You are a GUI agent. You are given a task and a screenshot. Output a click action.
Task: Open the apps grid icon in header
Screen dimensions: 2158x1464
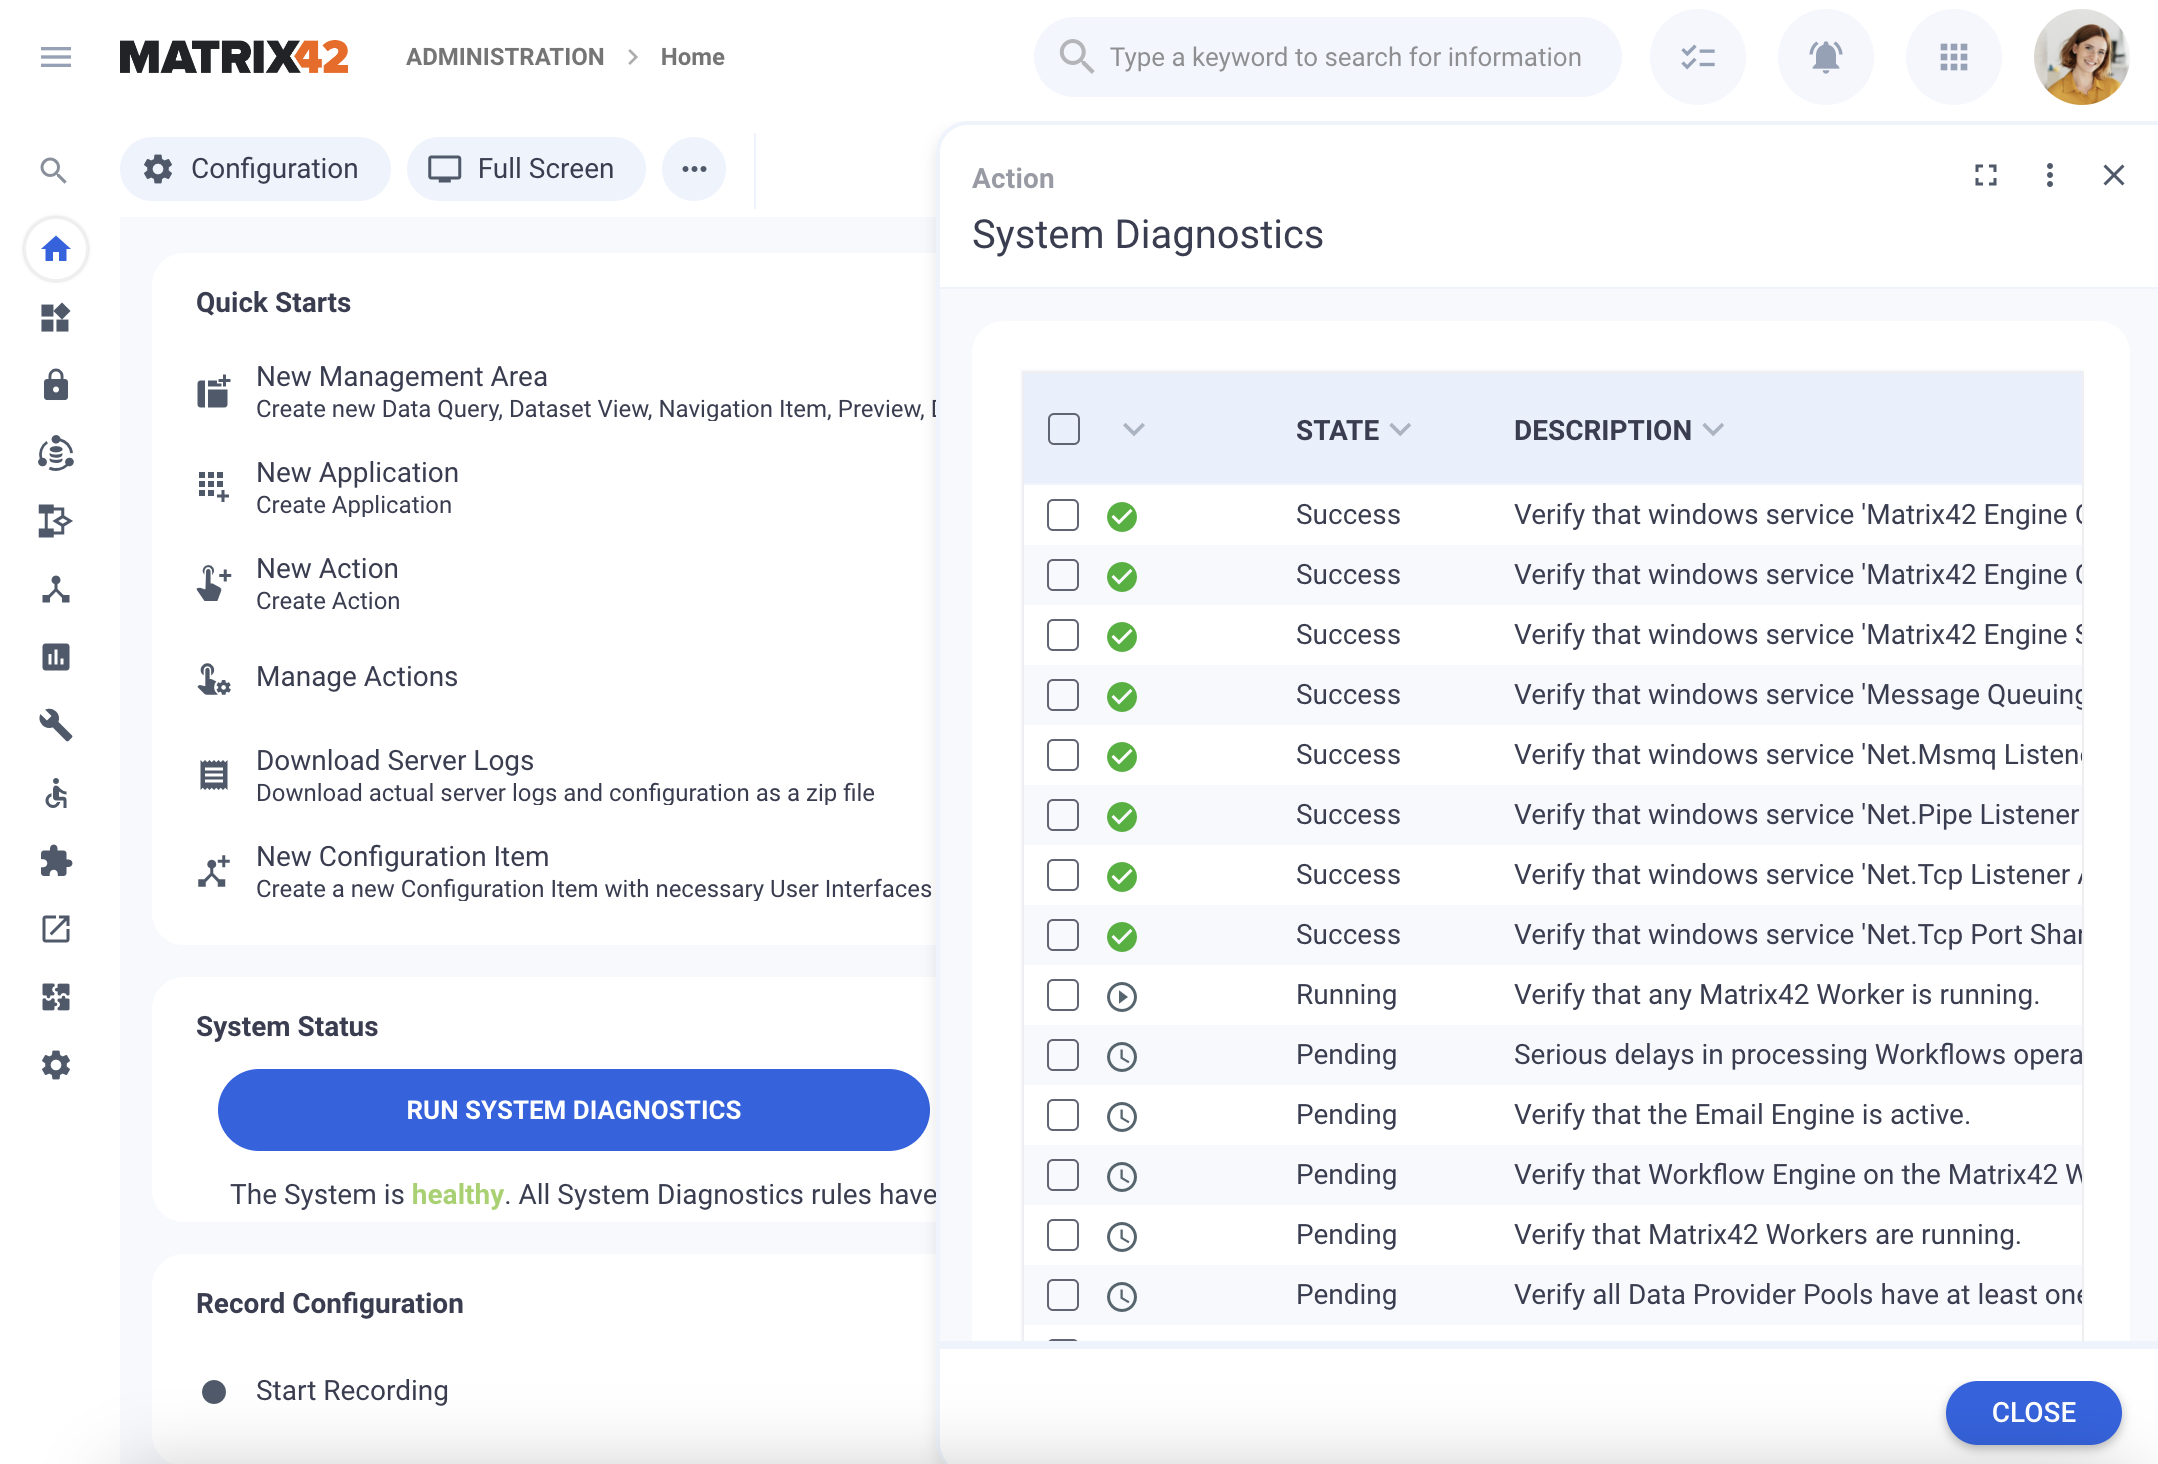(1953, 57)
